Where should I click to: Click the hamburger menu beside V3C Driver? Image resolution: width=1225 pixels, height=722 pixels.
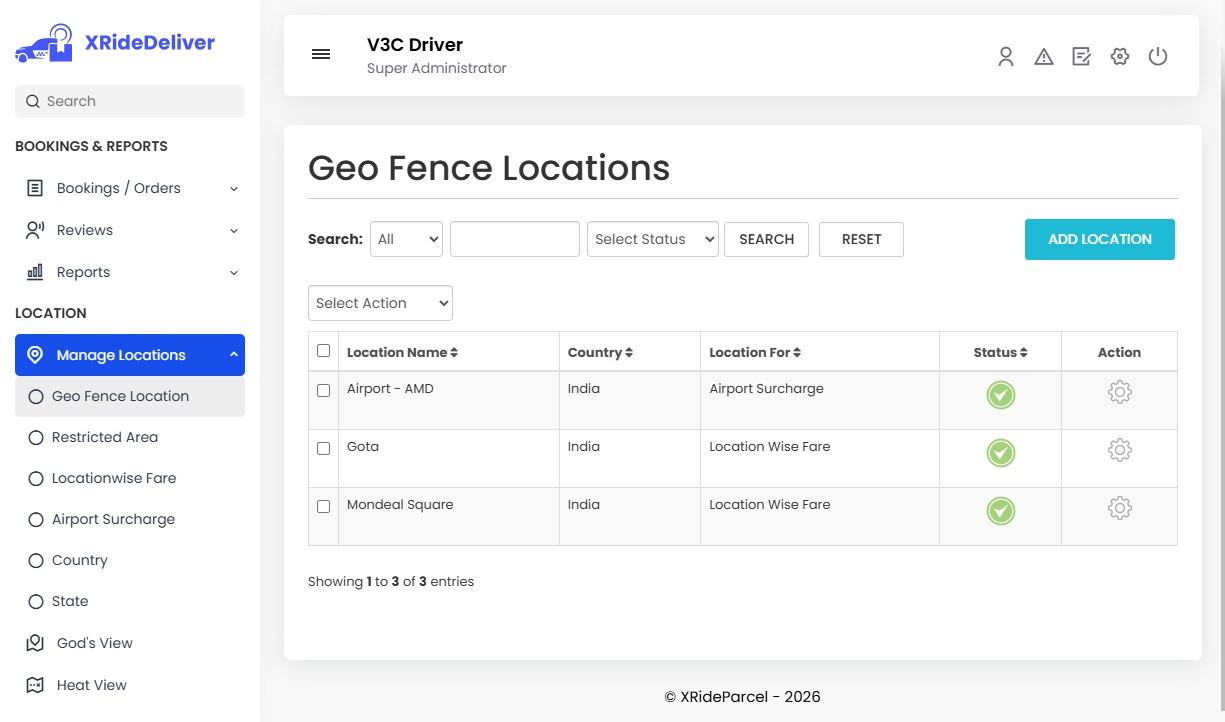[x=320, y=54]
